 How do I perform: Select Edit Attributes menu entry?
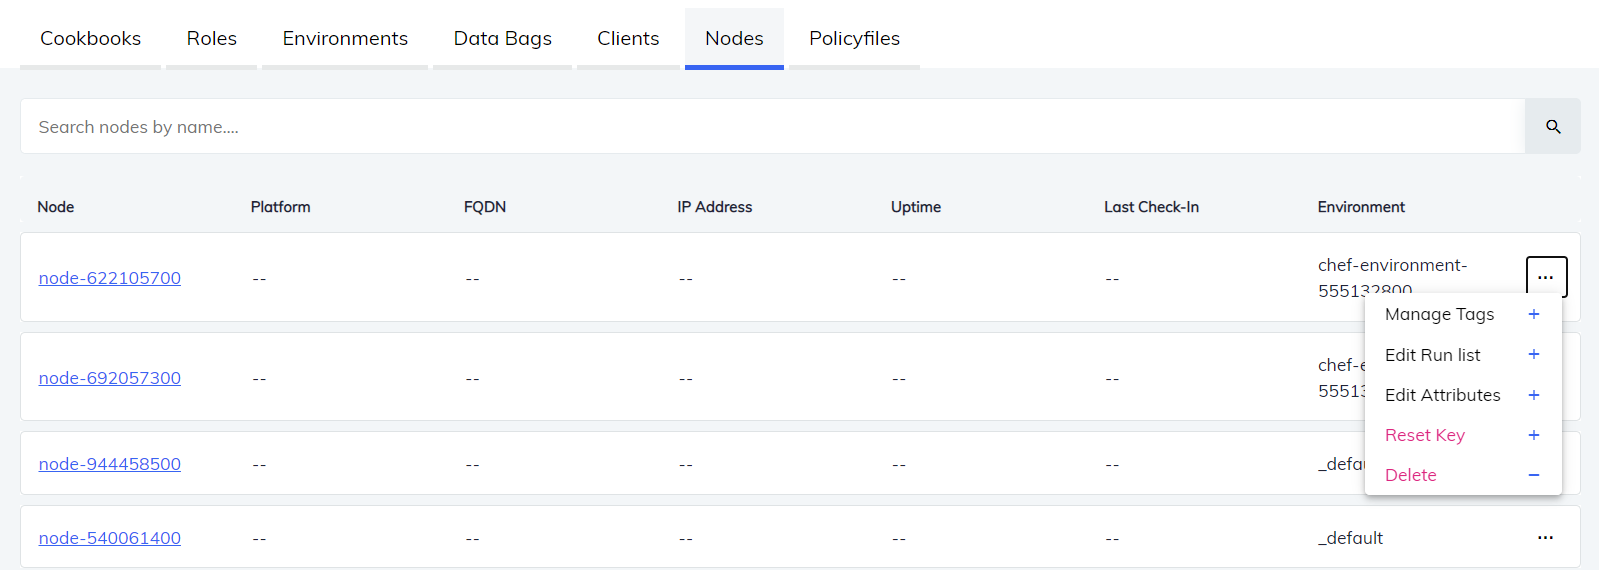click(x=1442, y=395)
